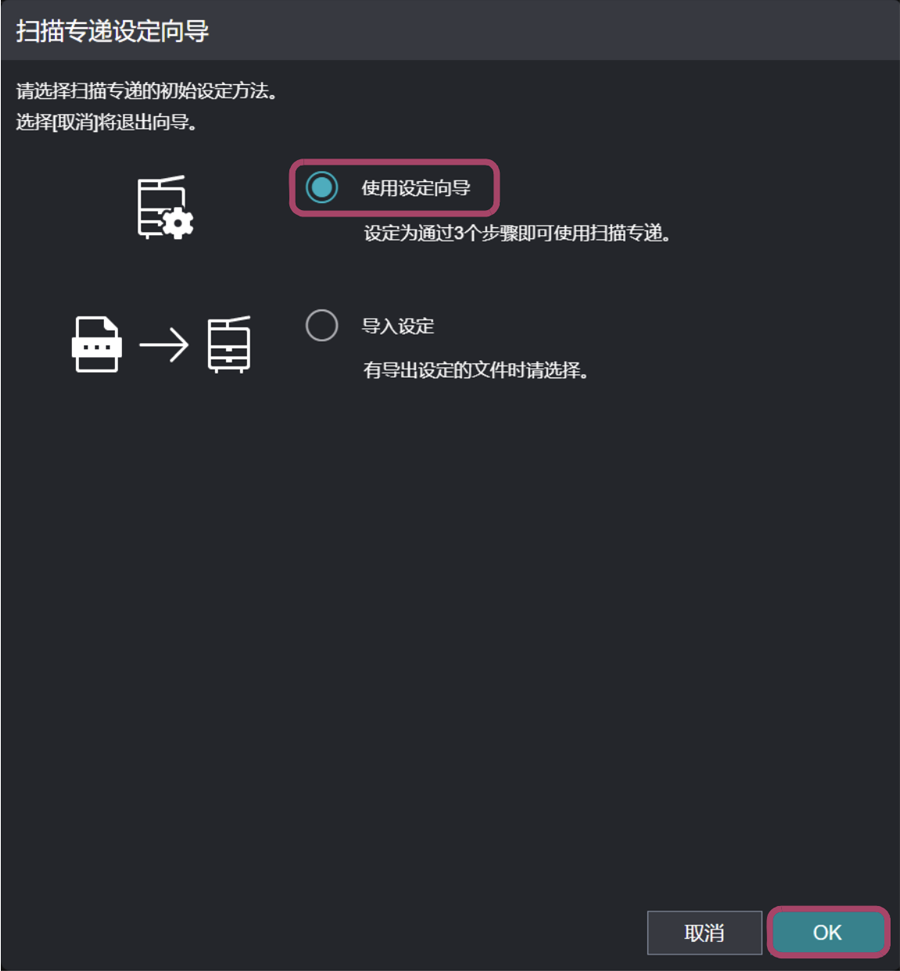Select the 导入设定 radio button circle

pyautogui.click(x=321, y=325)
